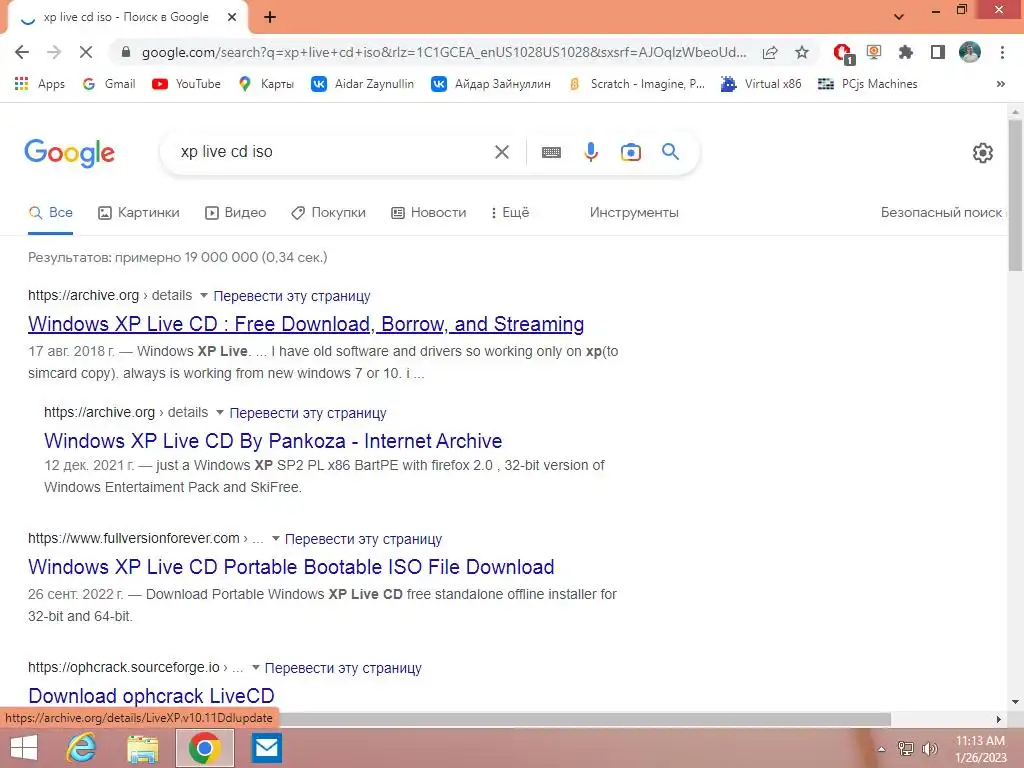Open the YouTube bookmark
Viewport: 1024px width, 768px height.
click(186, 84)
